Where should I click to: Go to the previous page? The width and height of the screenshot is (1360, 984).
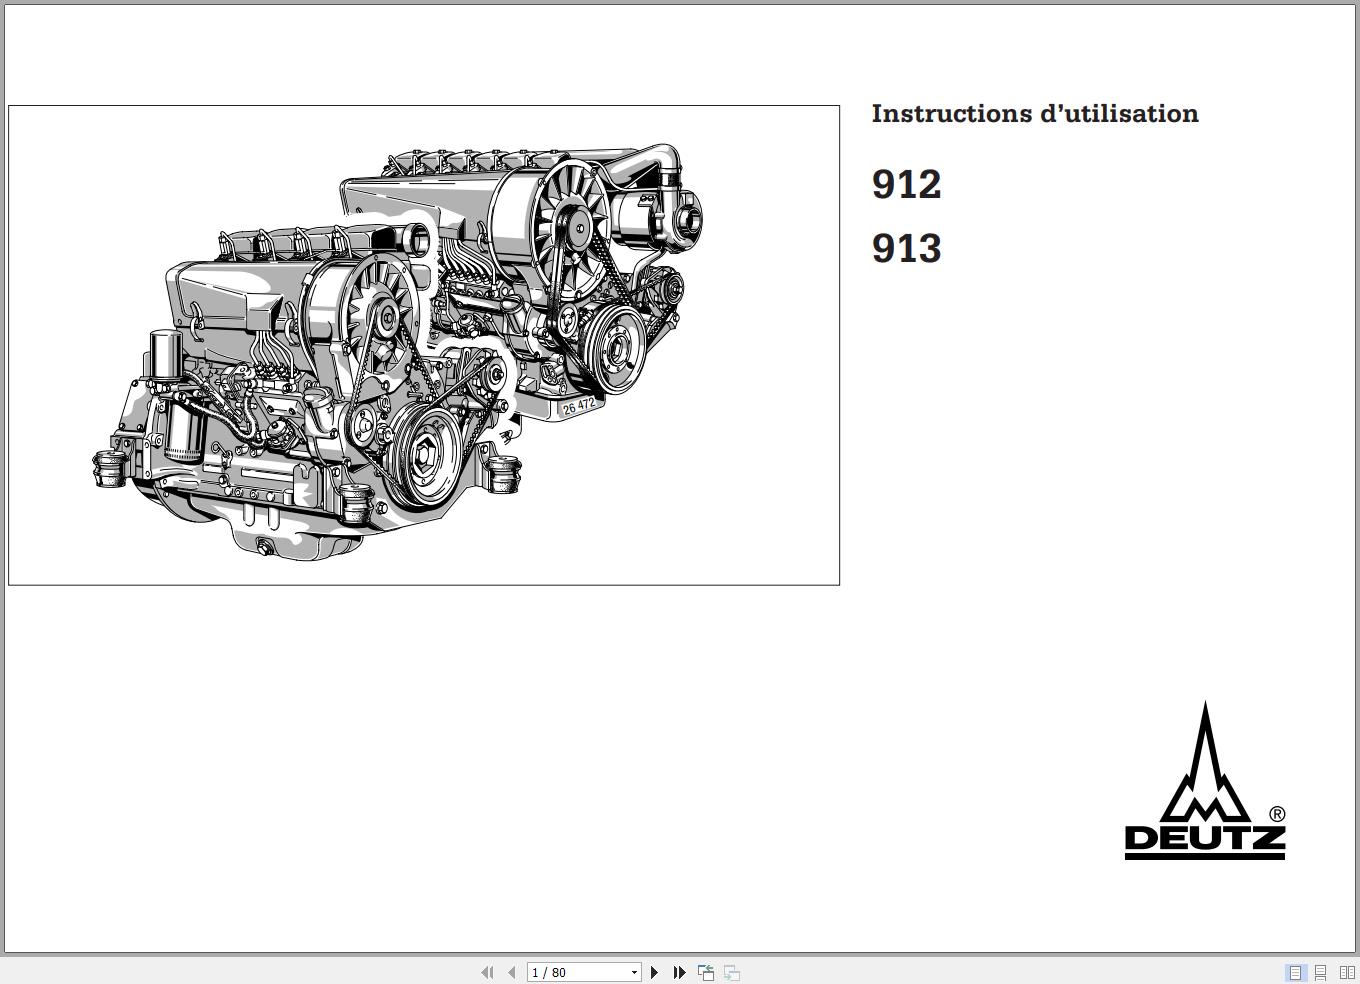[x=512, y=972]
